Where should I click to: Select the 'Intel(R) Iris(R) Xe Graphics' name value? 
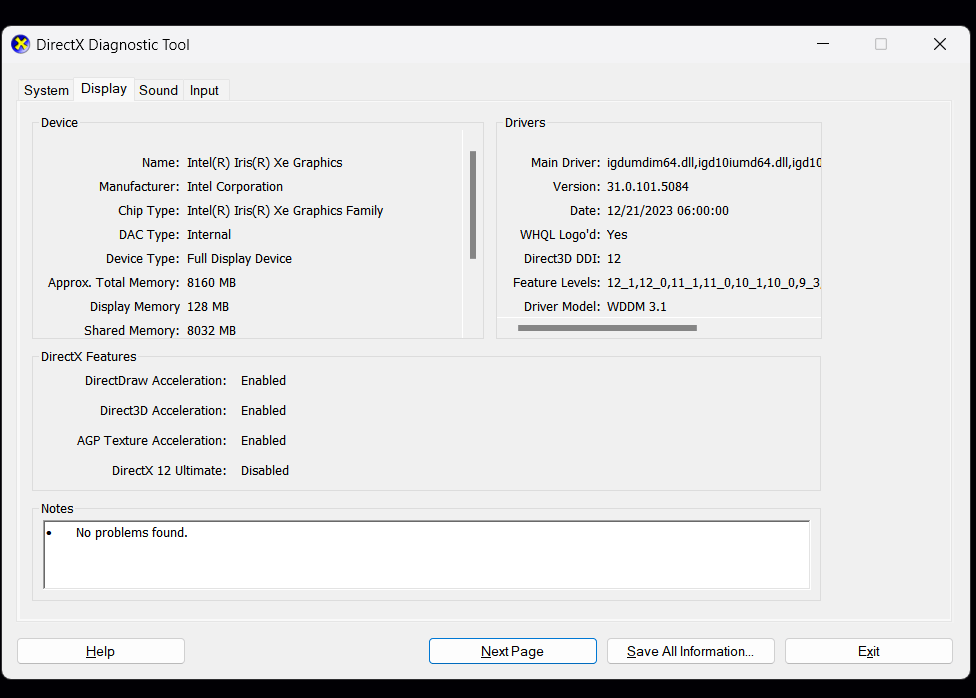265,163
